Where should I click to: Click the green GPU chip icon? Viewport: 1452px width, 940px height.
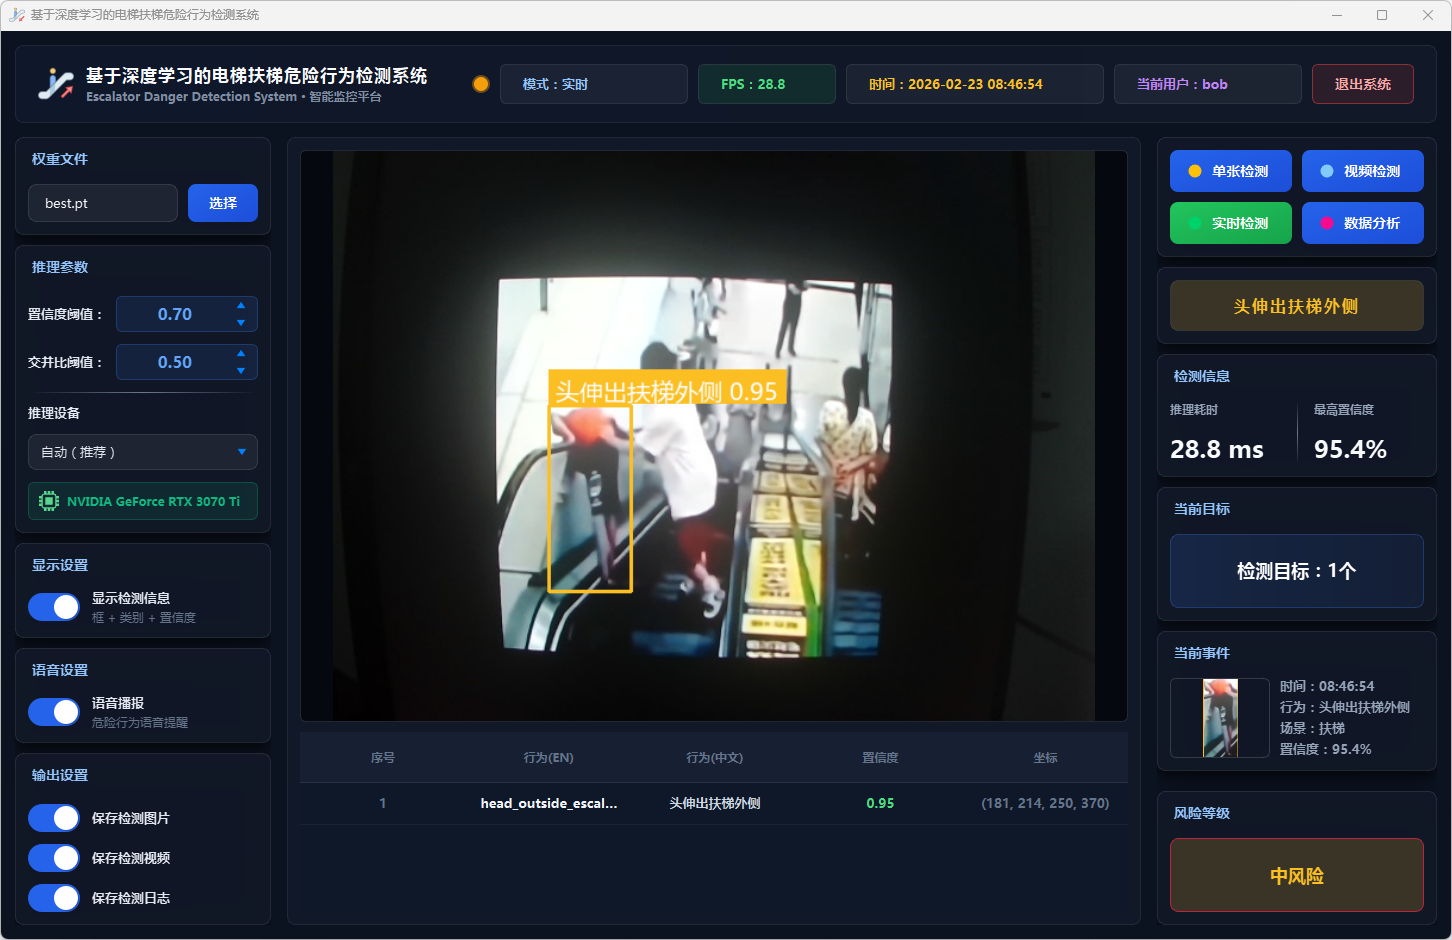tap(48, 501)
